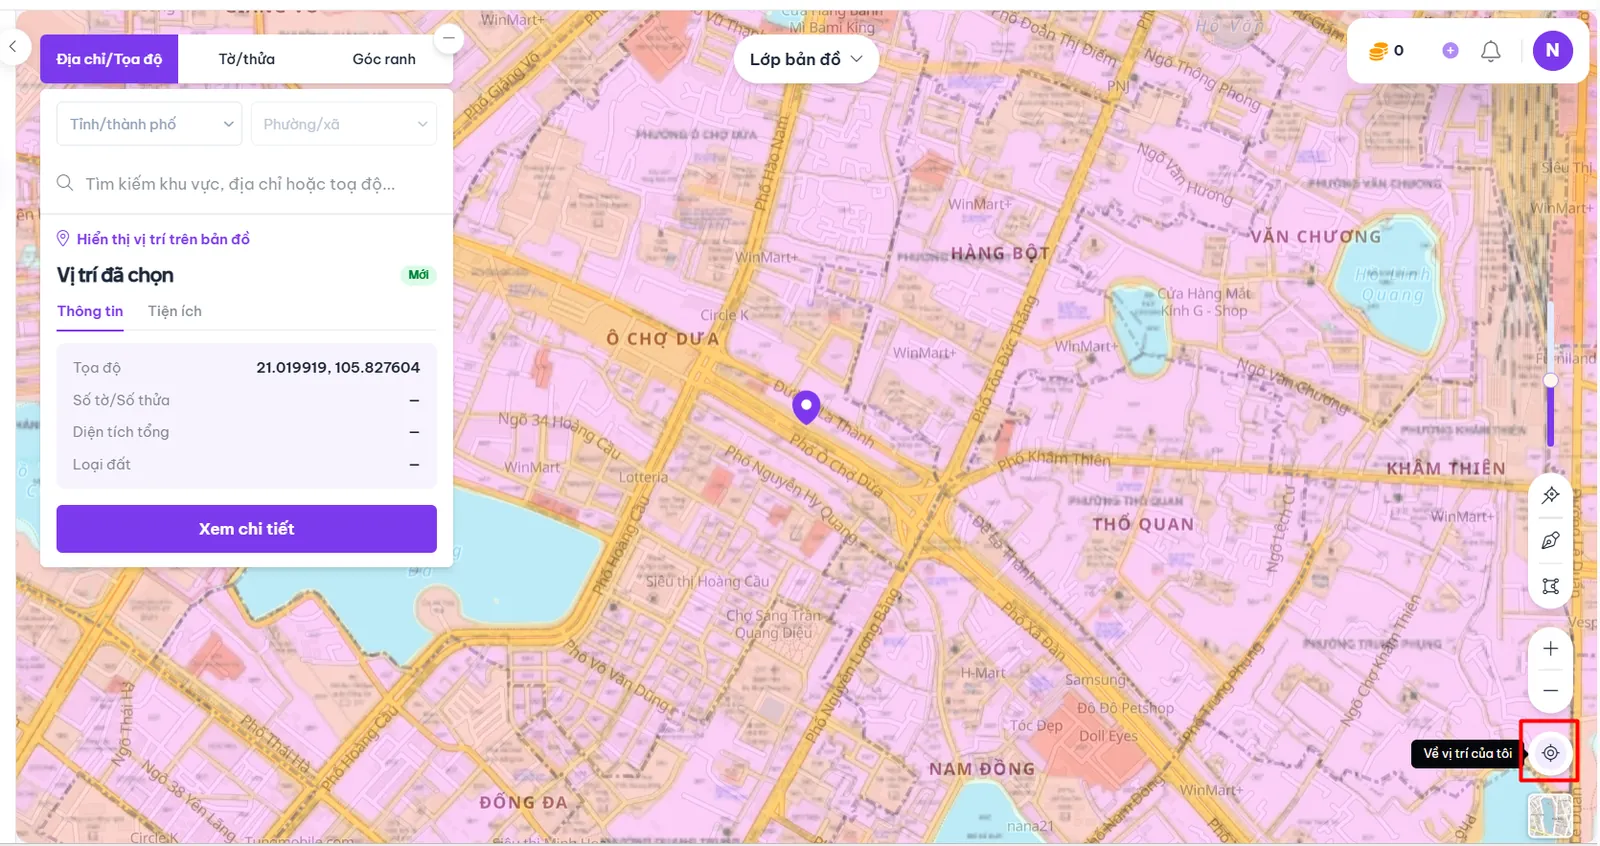
Task: Focus the address search input field
Action: coord(247,184)
